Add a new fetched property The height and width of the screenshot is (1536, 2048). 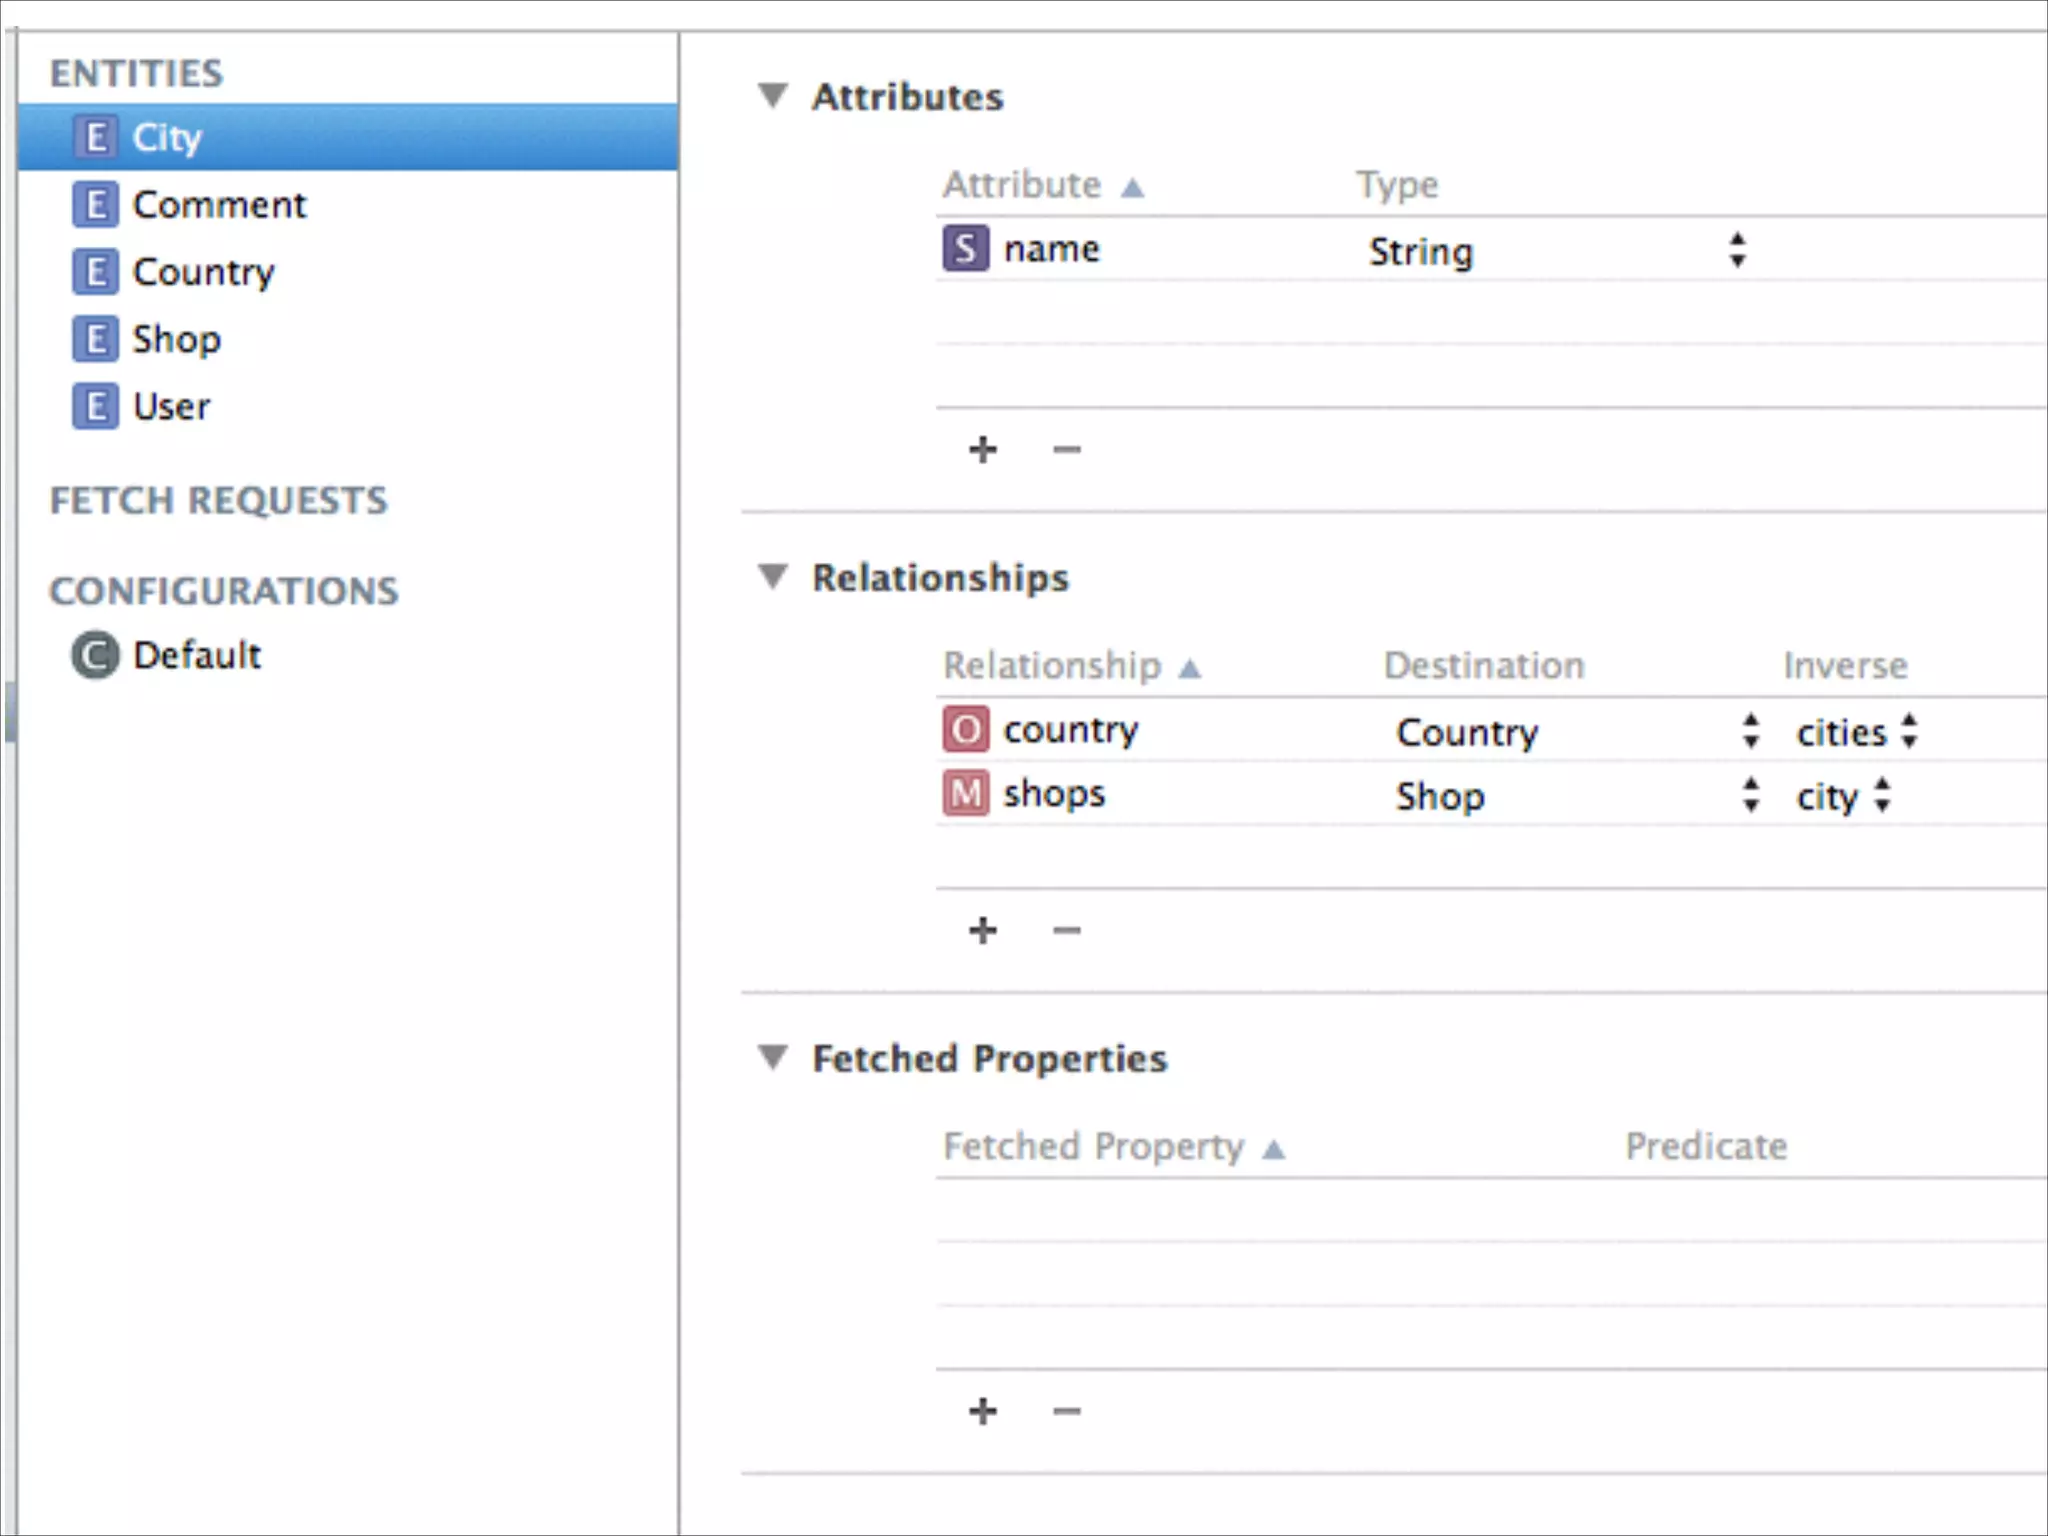click(x=983, y=1412)
